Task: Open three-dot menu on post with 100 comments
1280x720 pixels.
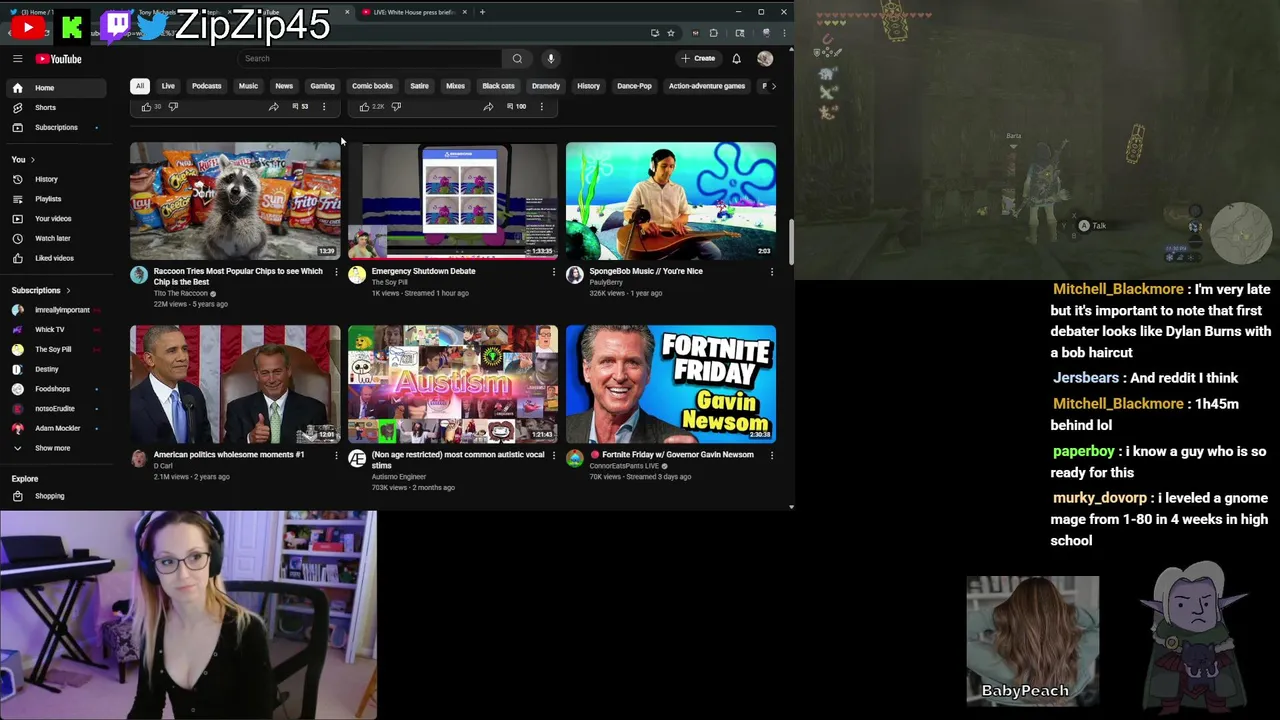Action: [542, 106]
